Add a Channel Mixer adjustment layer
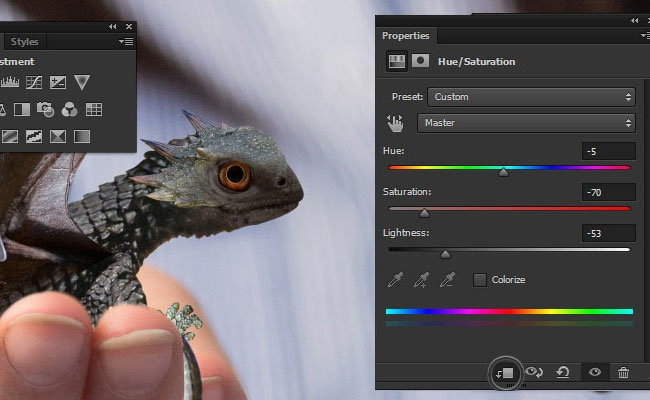 pyautogui.click(x=69, y=109)
